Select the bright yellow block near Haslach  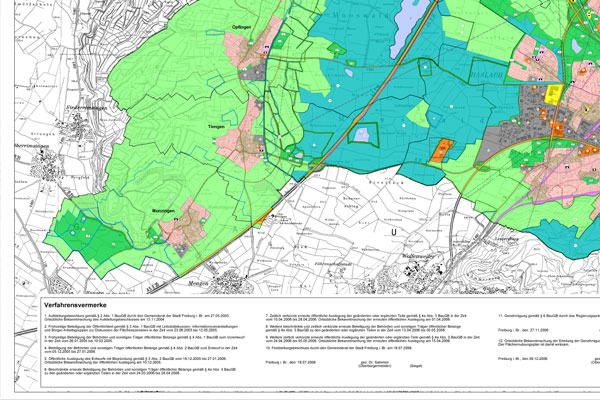552,94
